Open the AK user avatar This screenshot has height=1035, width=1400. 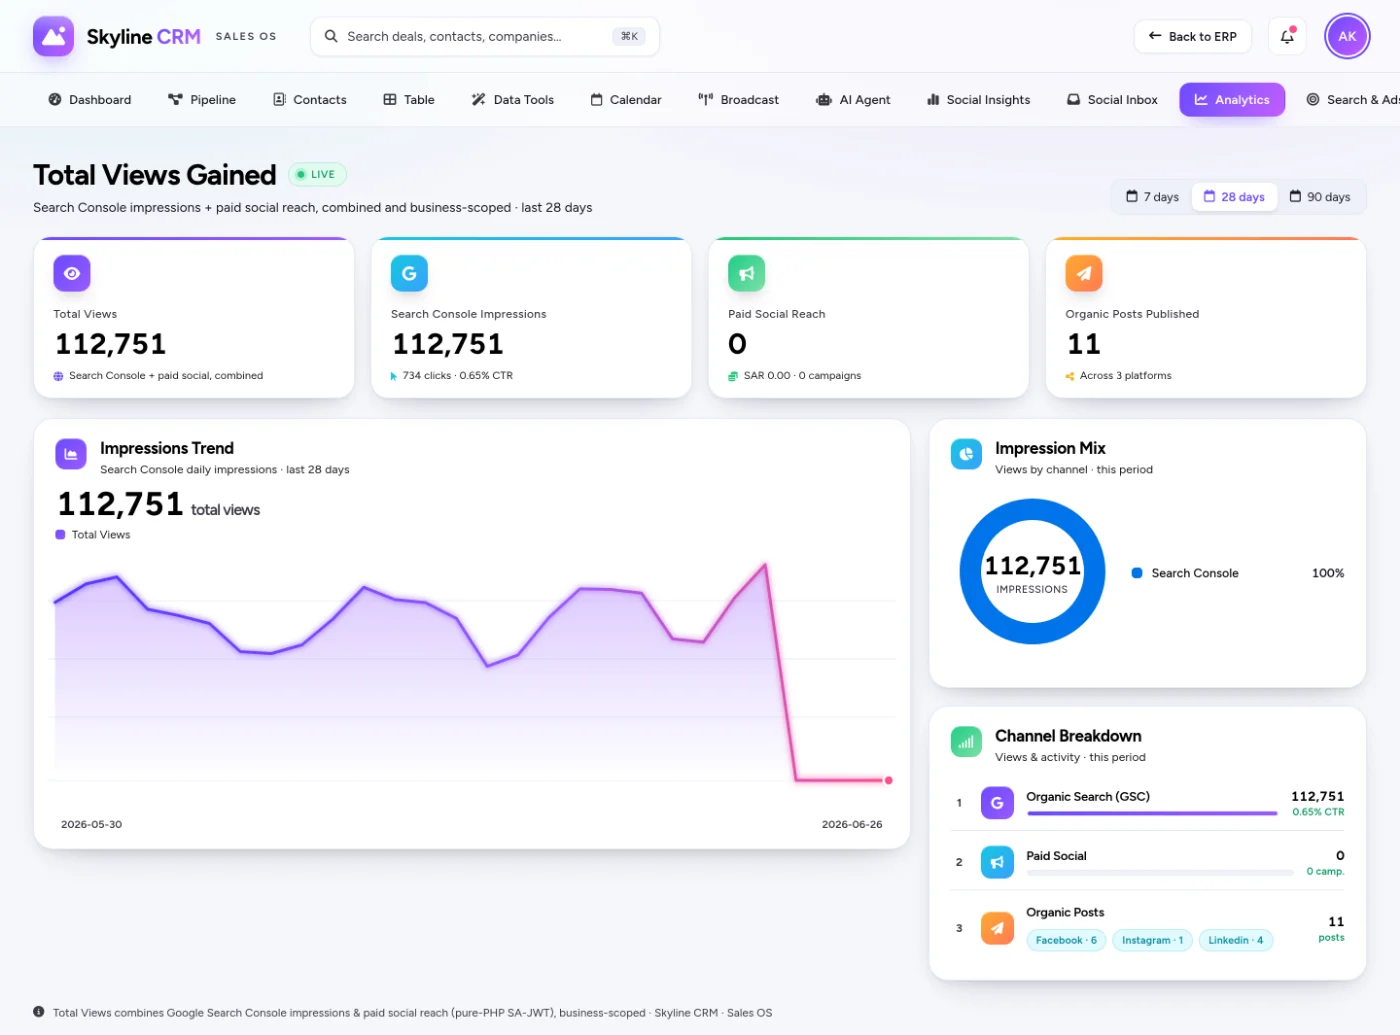1347,36
